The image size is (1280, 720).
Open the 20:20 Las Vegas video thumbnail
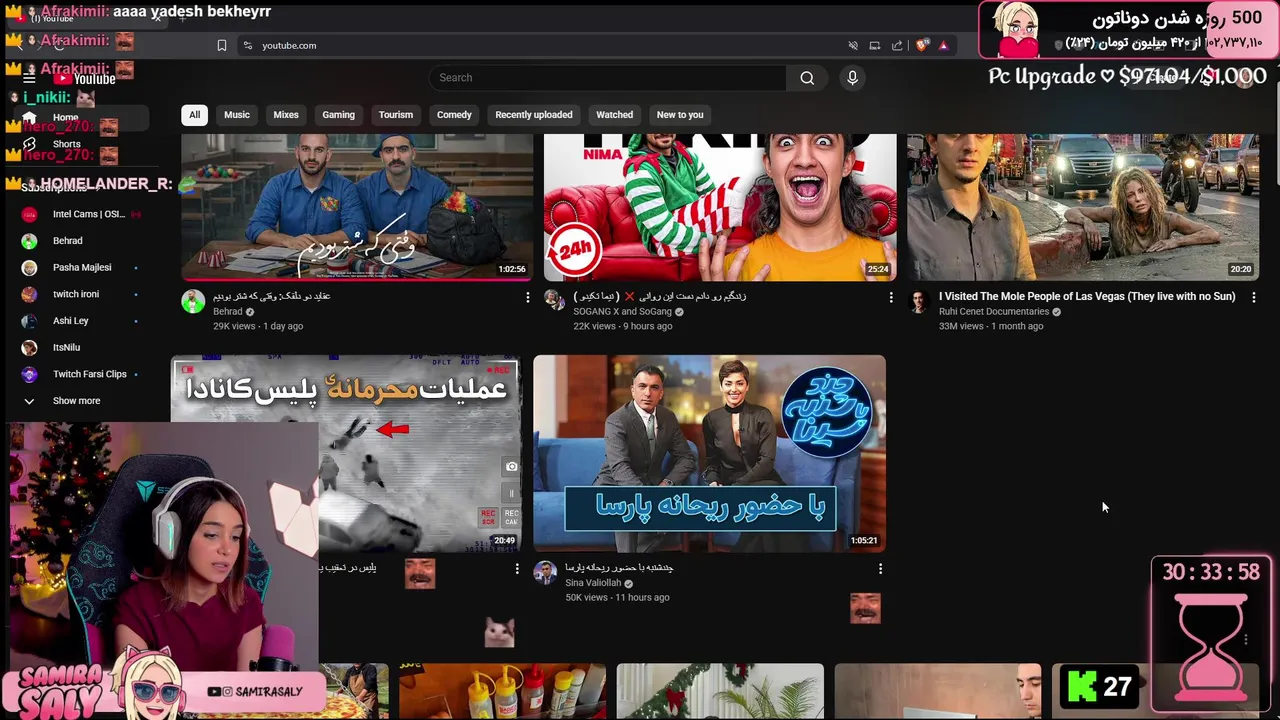pyautogui.click(x=1083, y=207)
